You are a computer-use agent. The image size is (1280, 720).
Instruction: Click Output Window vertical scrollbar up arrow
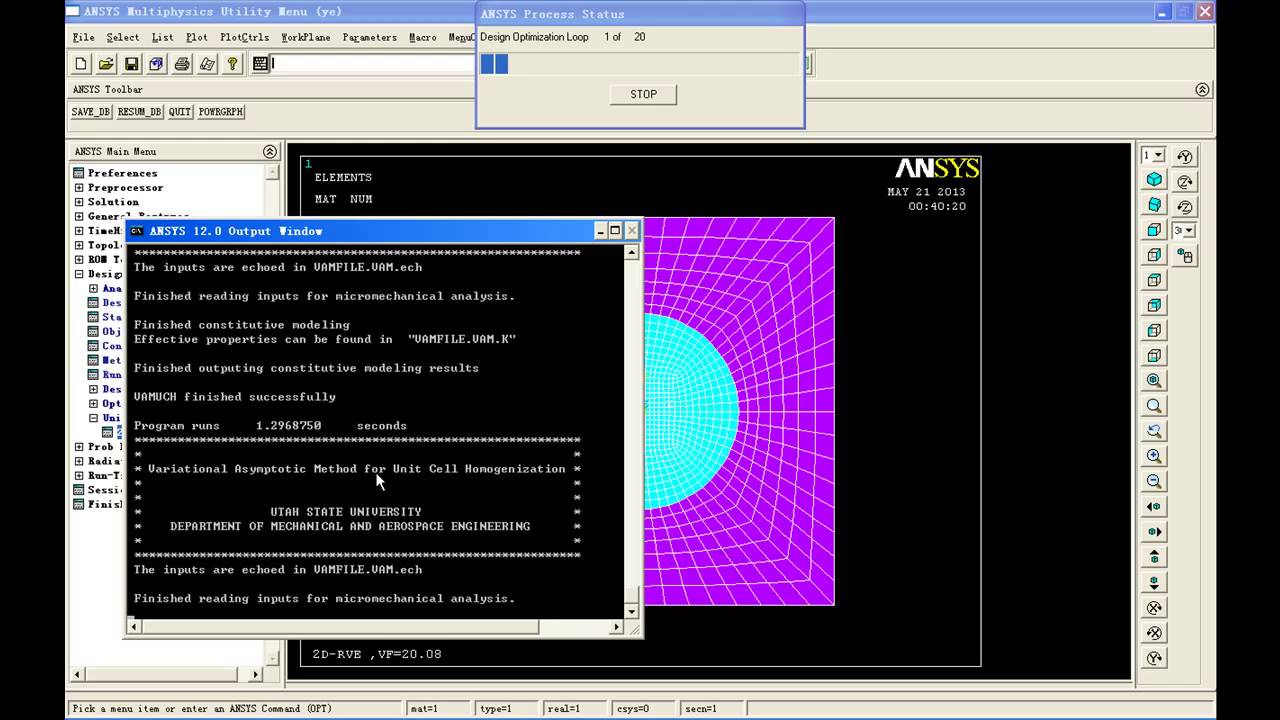pyautogui.click(x=631, y=252)
